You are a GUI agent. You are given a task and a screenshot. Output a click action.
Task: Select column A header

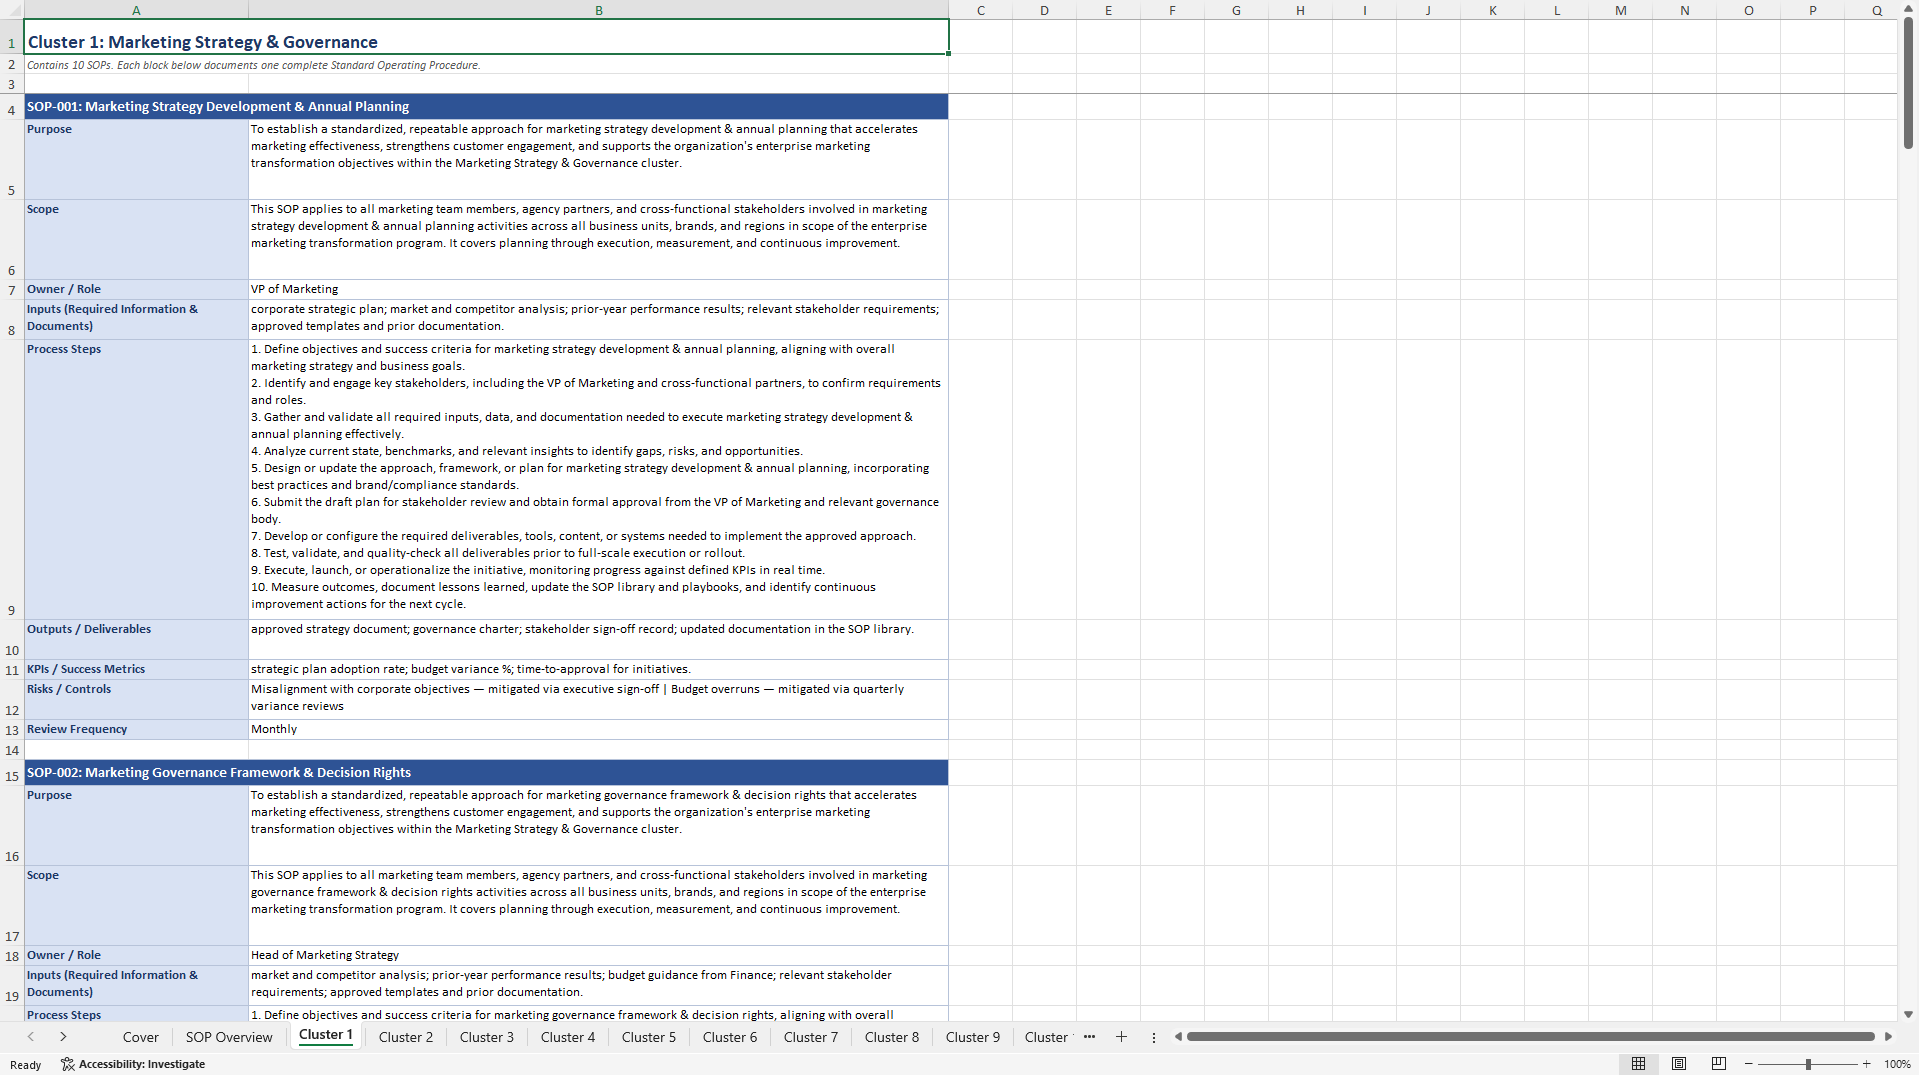[136, 10]
